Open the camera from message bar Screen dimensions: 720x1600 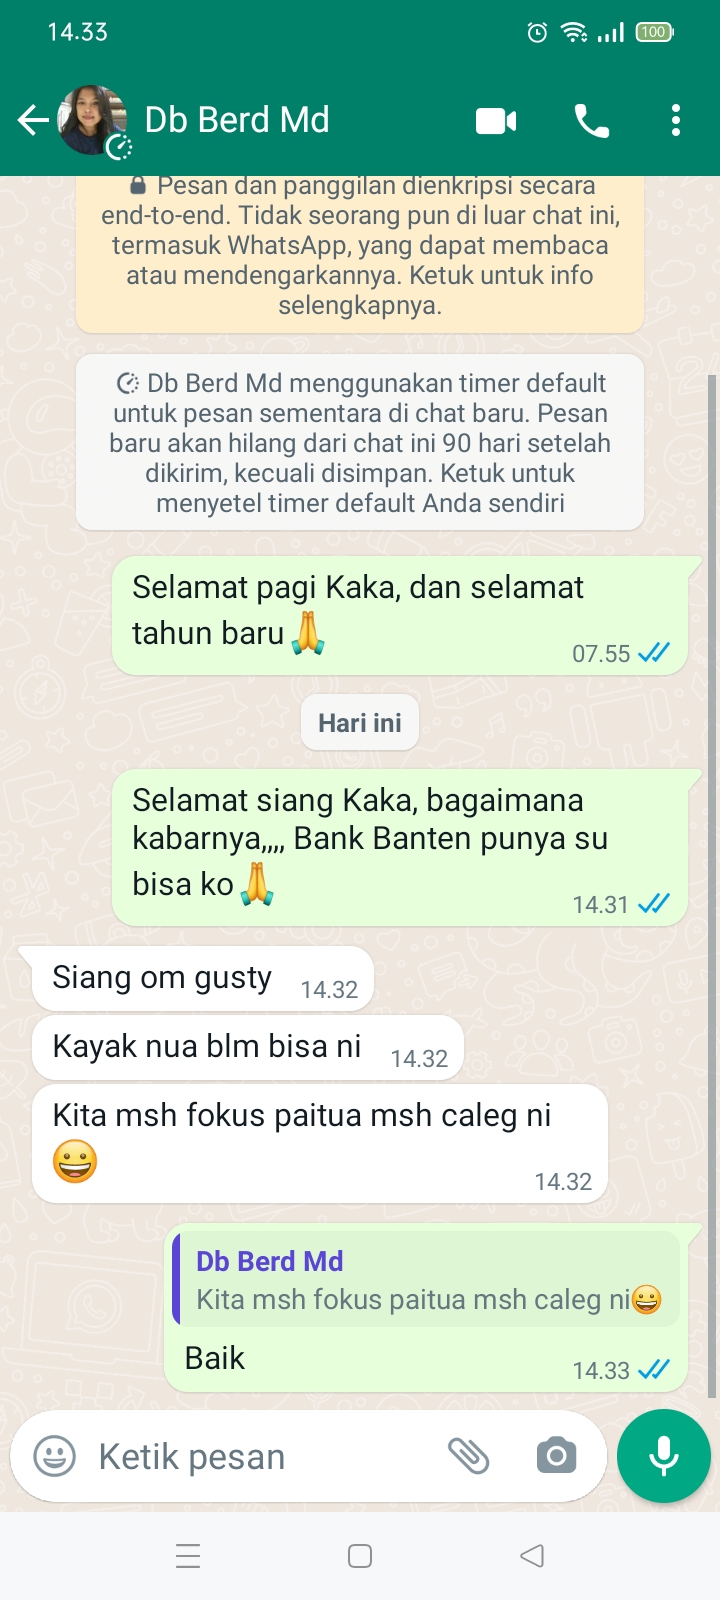tap(556, 1456)
